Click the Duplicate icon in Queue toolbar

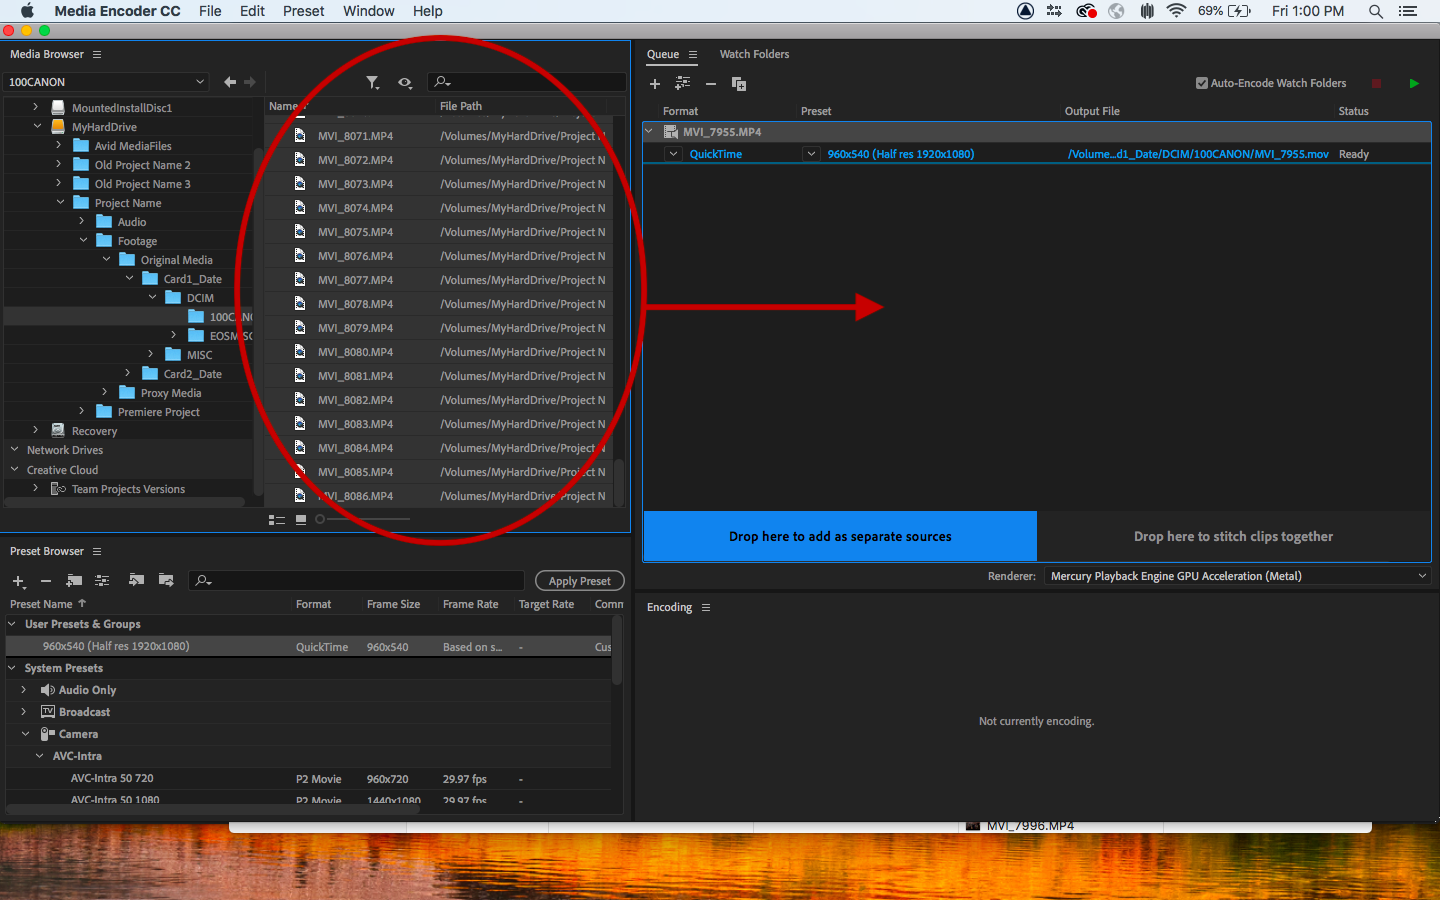coord(739,84)
